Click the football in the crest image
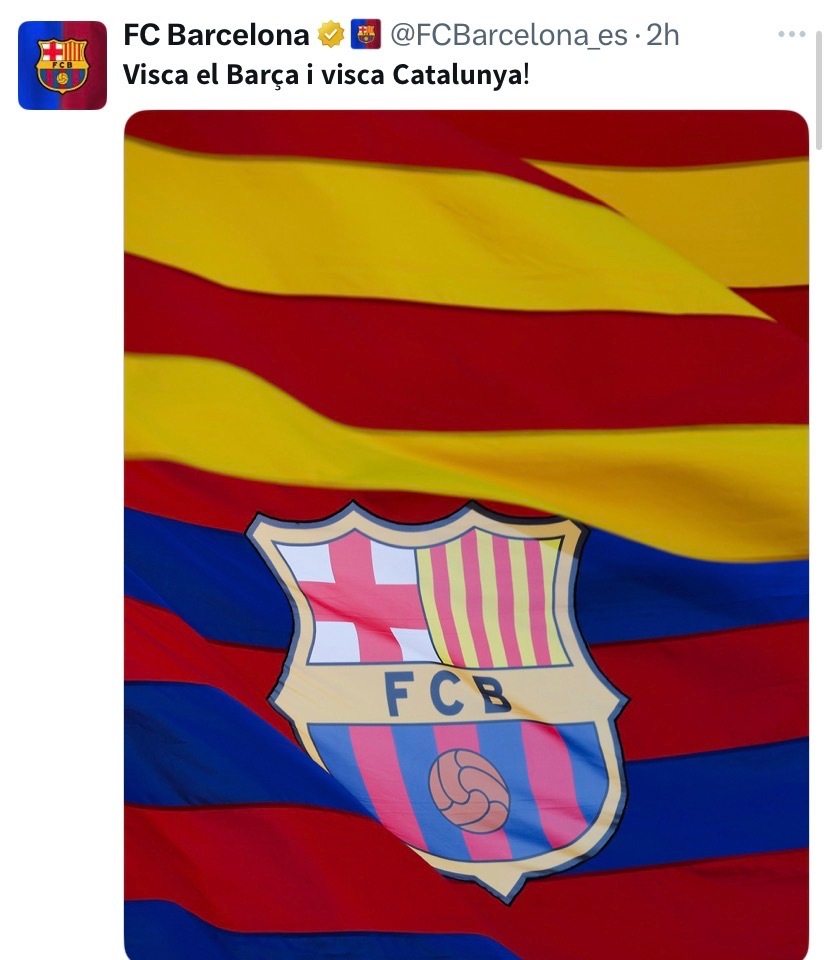 pyautogui.click(x=469, y=790)
